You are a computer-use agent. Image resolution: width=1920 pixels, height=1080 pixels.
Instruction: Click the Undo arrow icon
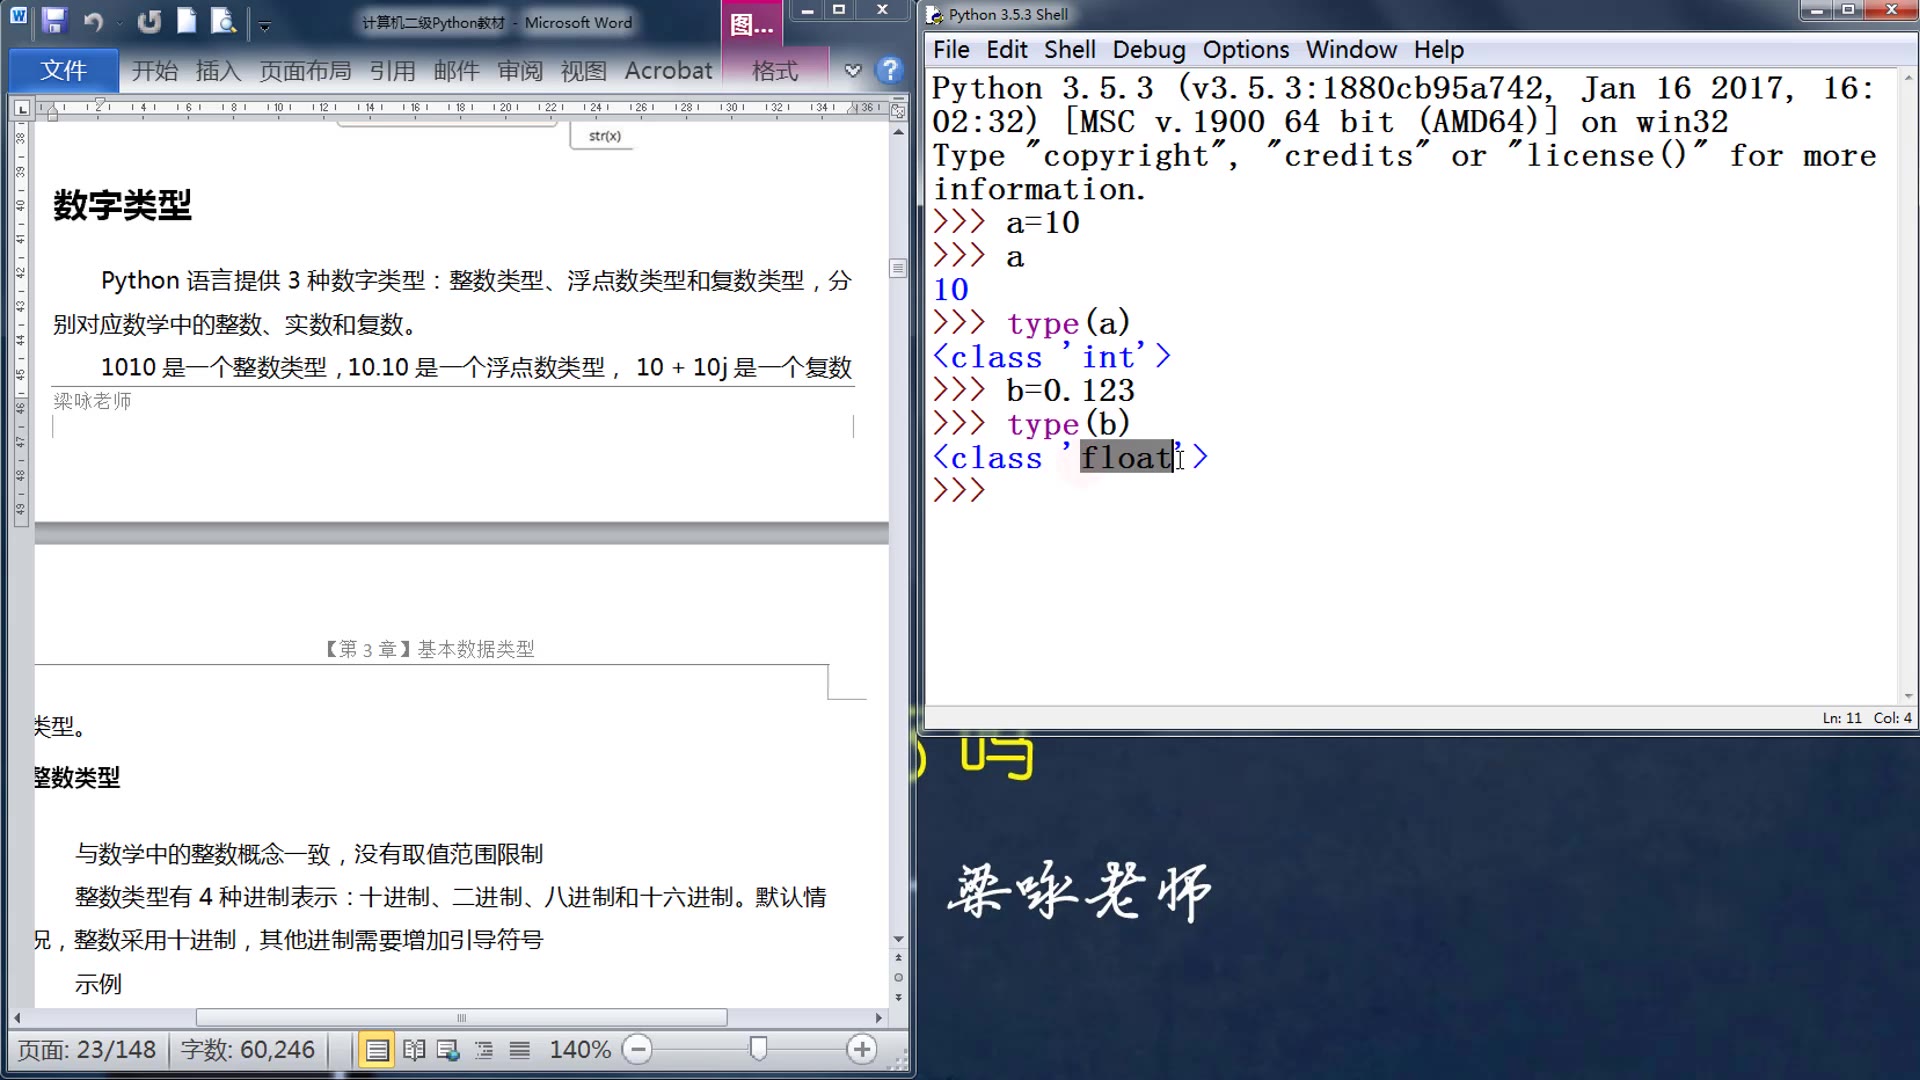93,21
